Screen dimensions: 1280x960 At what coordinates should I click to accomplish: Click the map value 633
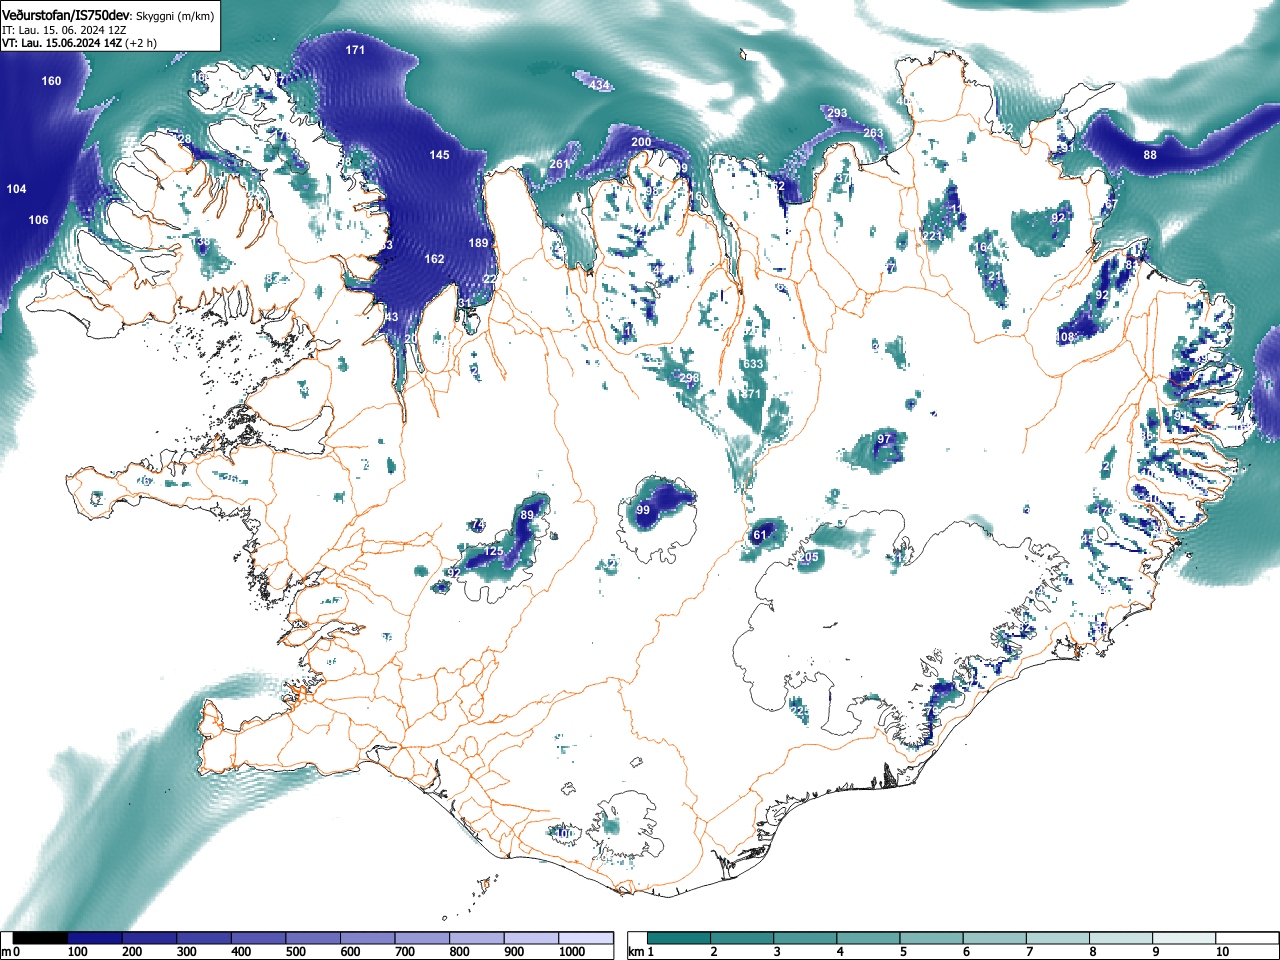(753, 364)
